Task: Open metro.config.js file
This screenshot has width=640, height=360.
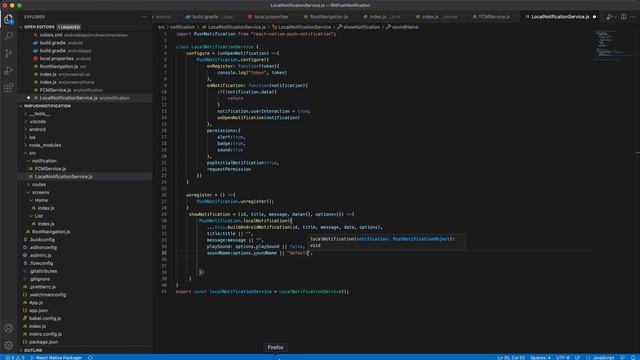Action: (x=45, y=334)
